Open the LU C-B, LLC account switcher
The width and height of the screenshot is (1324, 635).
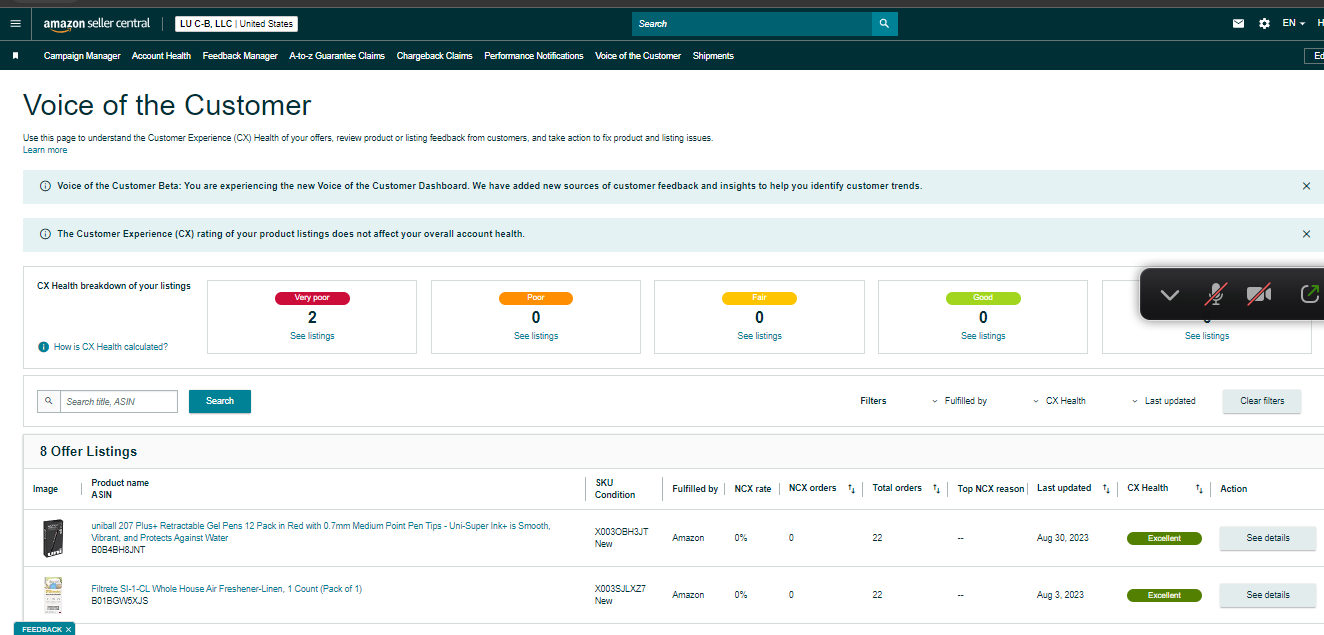(x=236, y=24)
